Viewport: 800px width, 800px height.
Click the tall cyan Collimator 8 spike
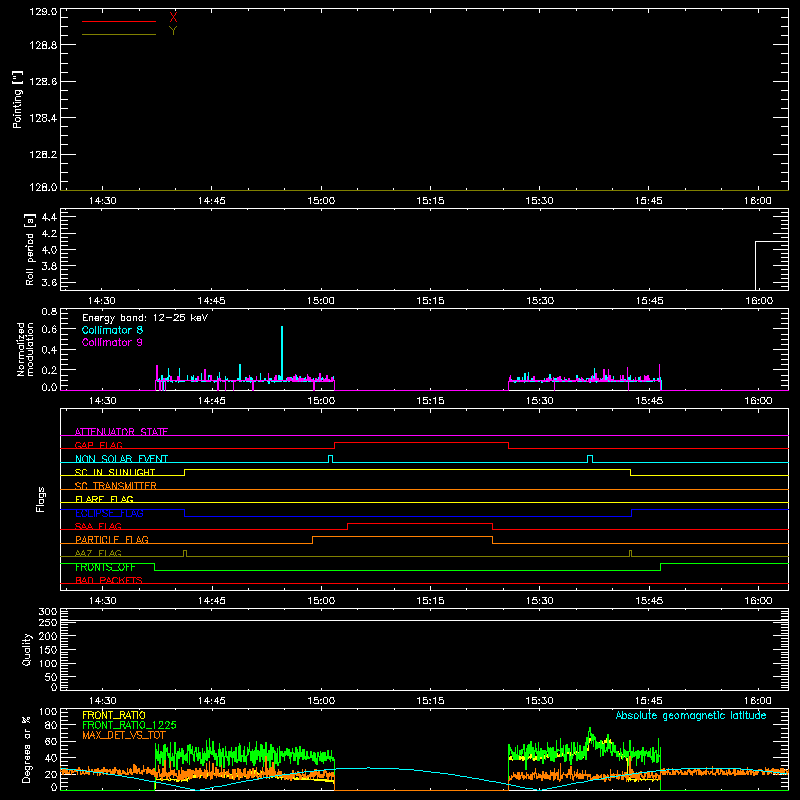282,353
